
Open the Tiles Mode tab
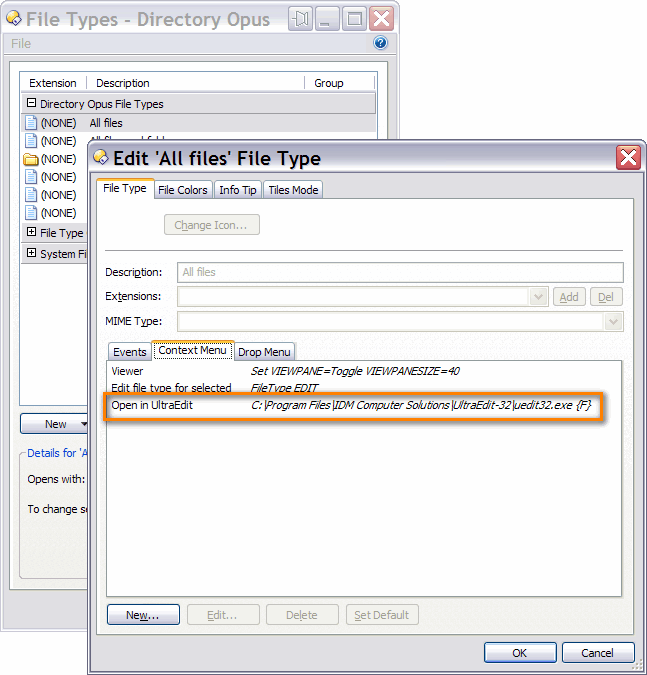(292, 190)
